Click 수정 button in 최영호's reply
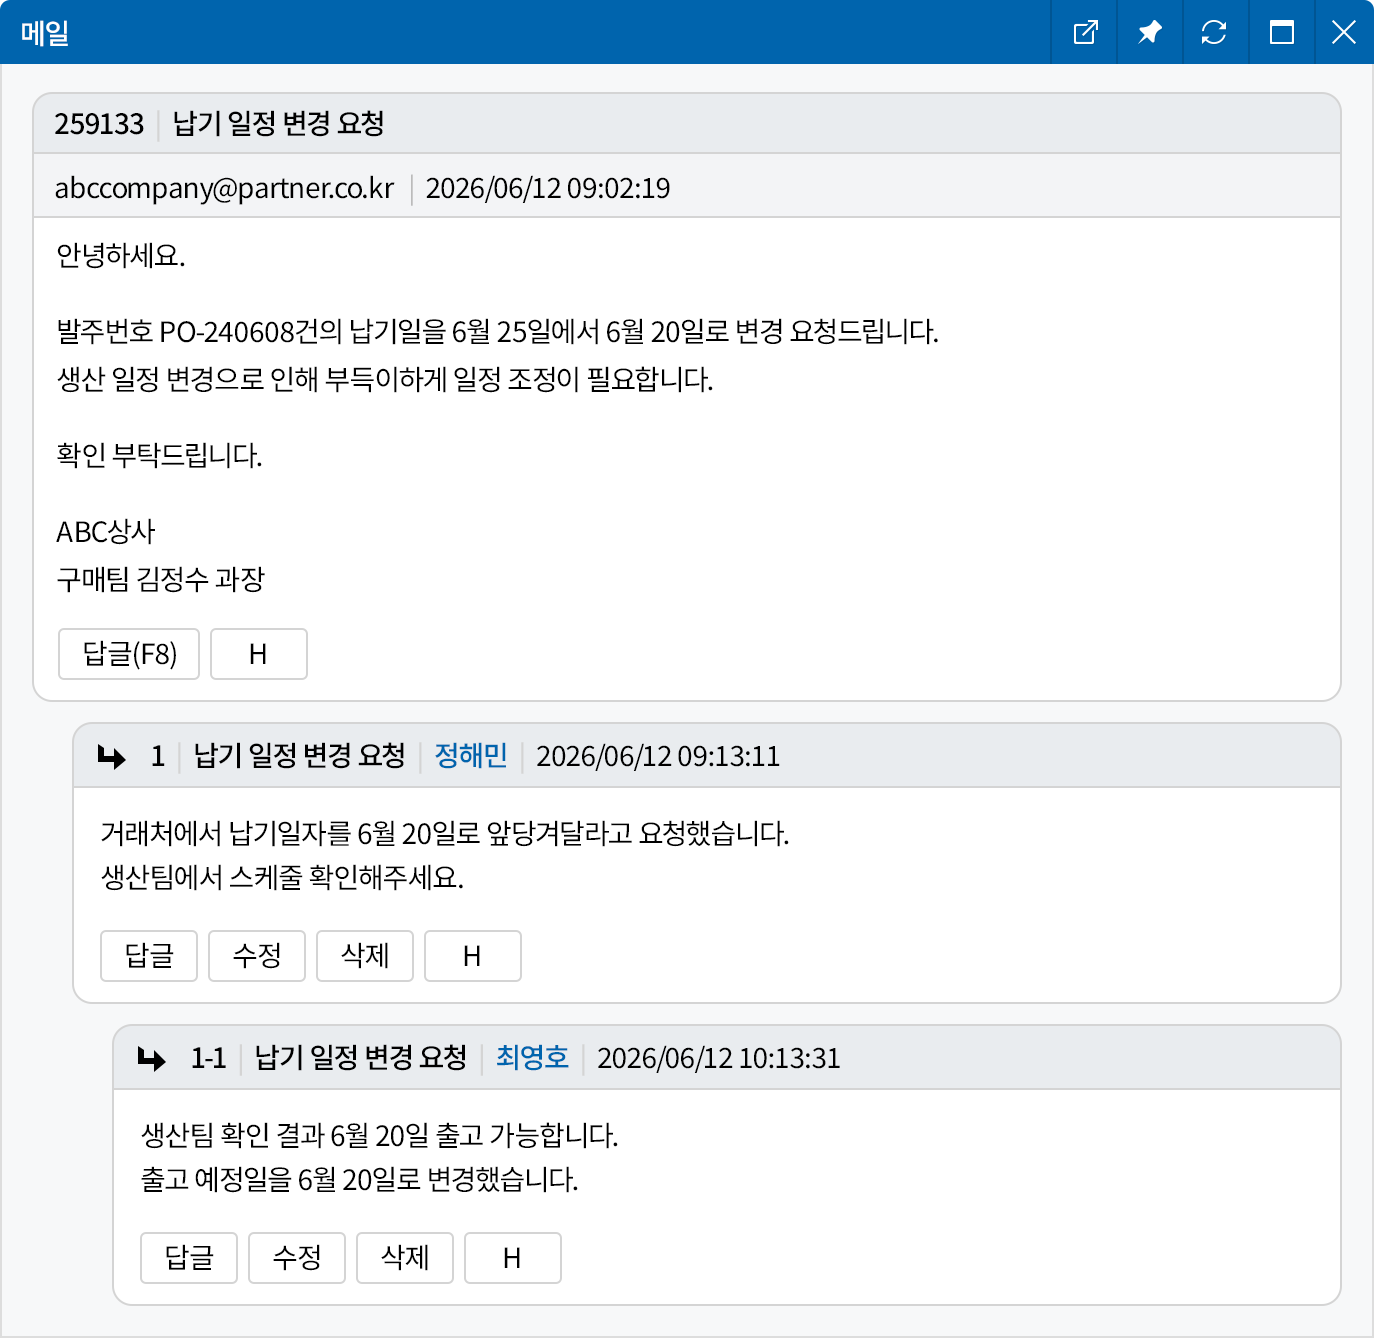Image resolution: width=1374 pixels, height=1338 pixels. point(297,1258)
